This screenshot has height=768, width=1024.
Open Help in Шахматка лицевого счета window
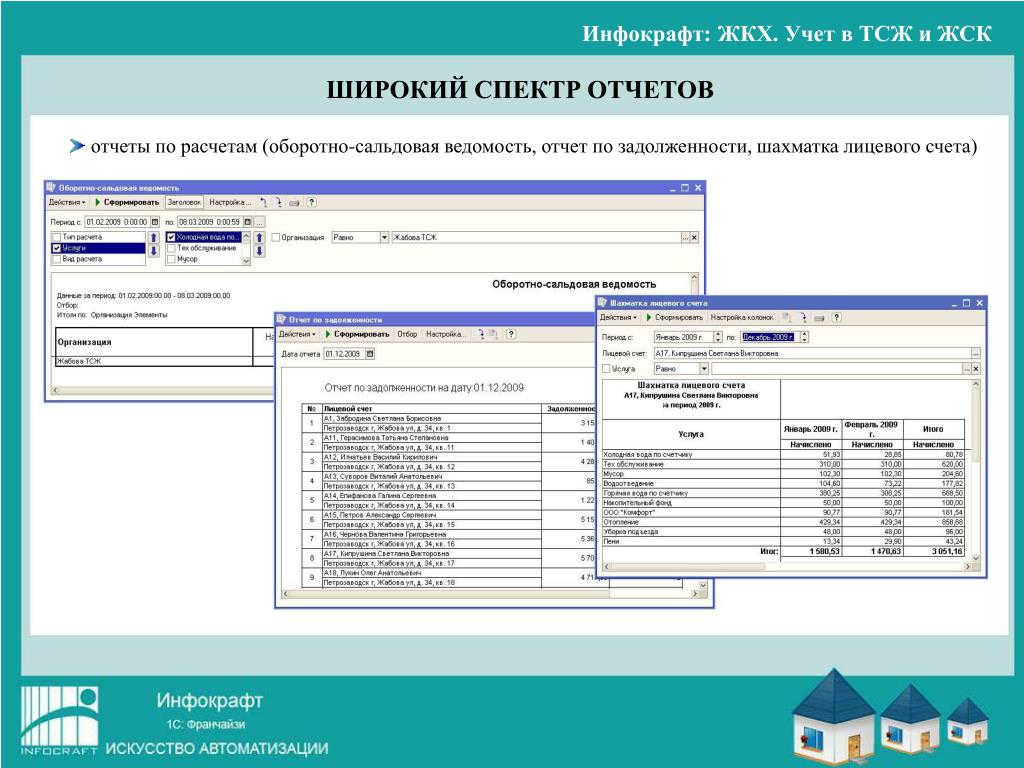(836, 317)
